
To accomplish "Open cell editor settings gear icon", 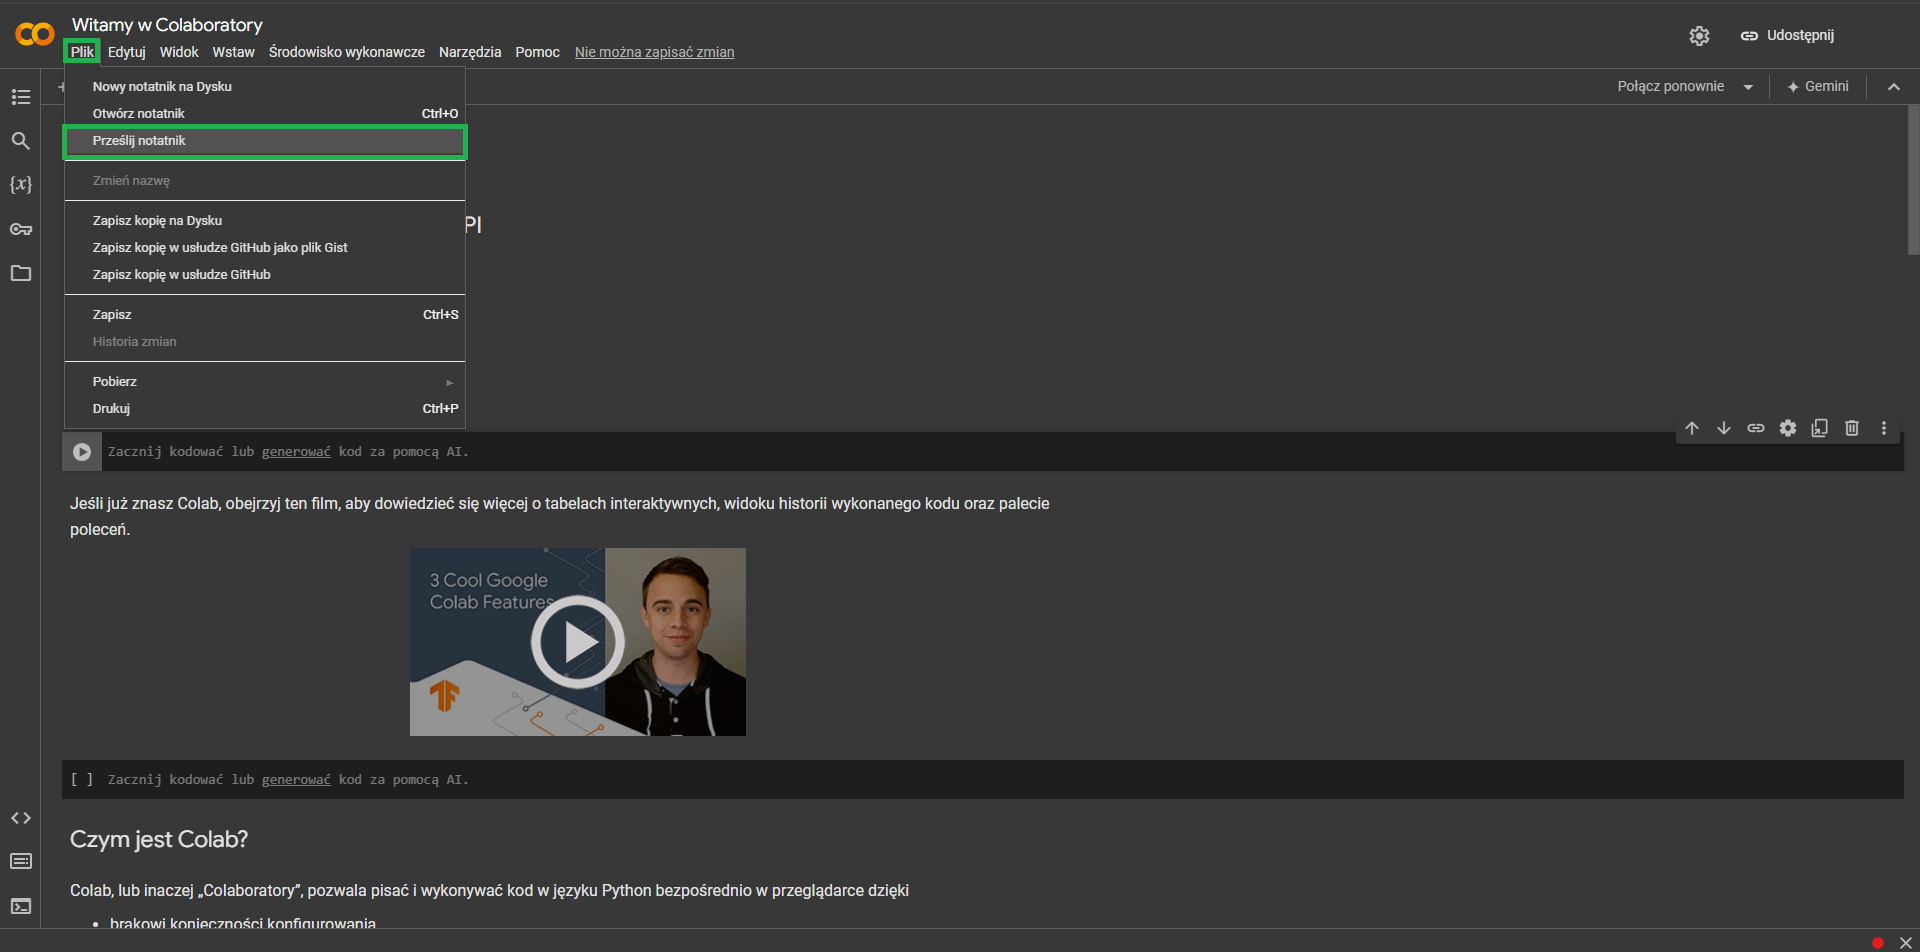I will coord(1788,428).
